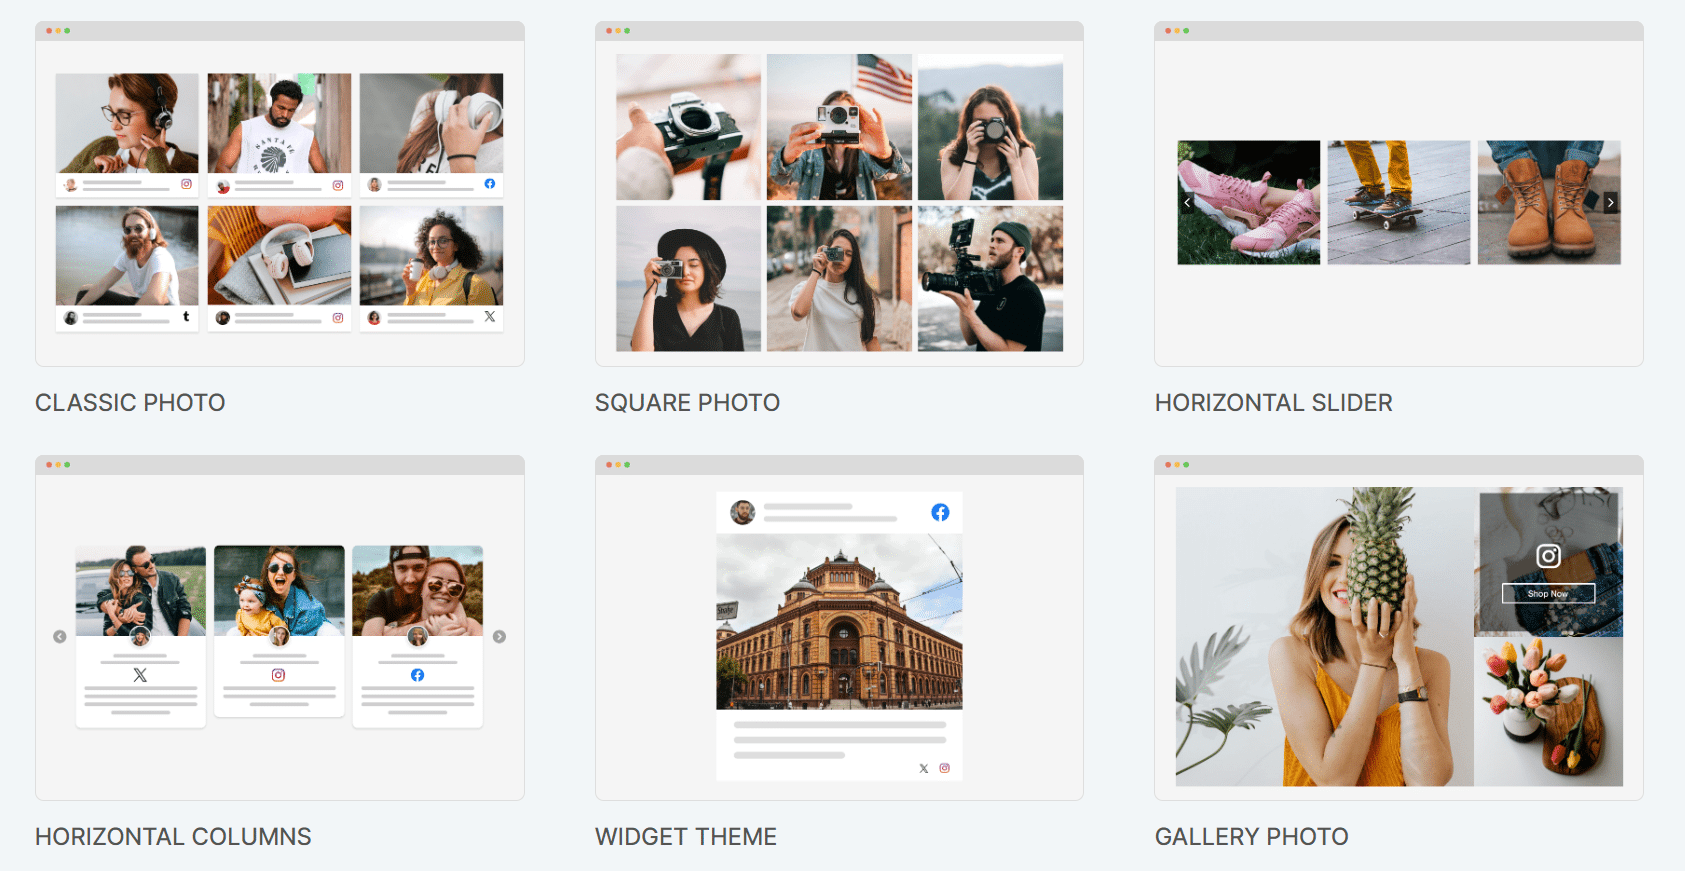
Task: Open the Horizontal Slider theme title
Action: [1273, 403]
